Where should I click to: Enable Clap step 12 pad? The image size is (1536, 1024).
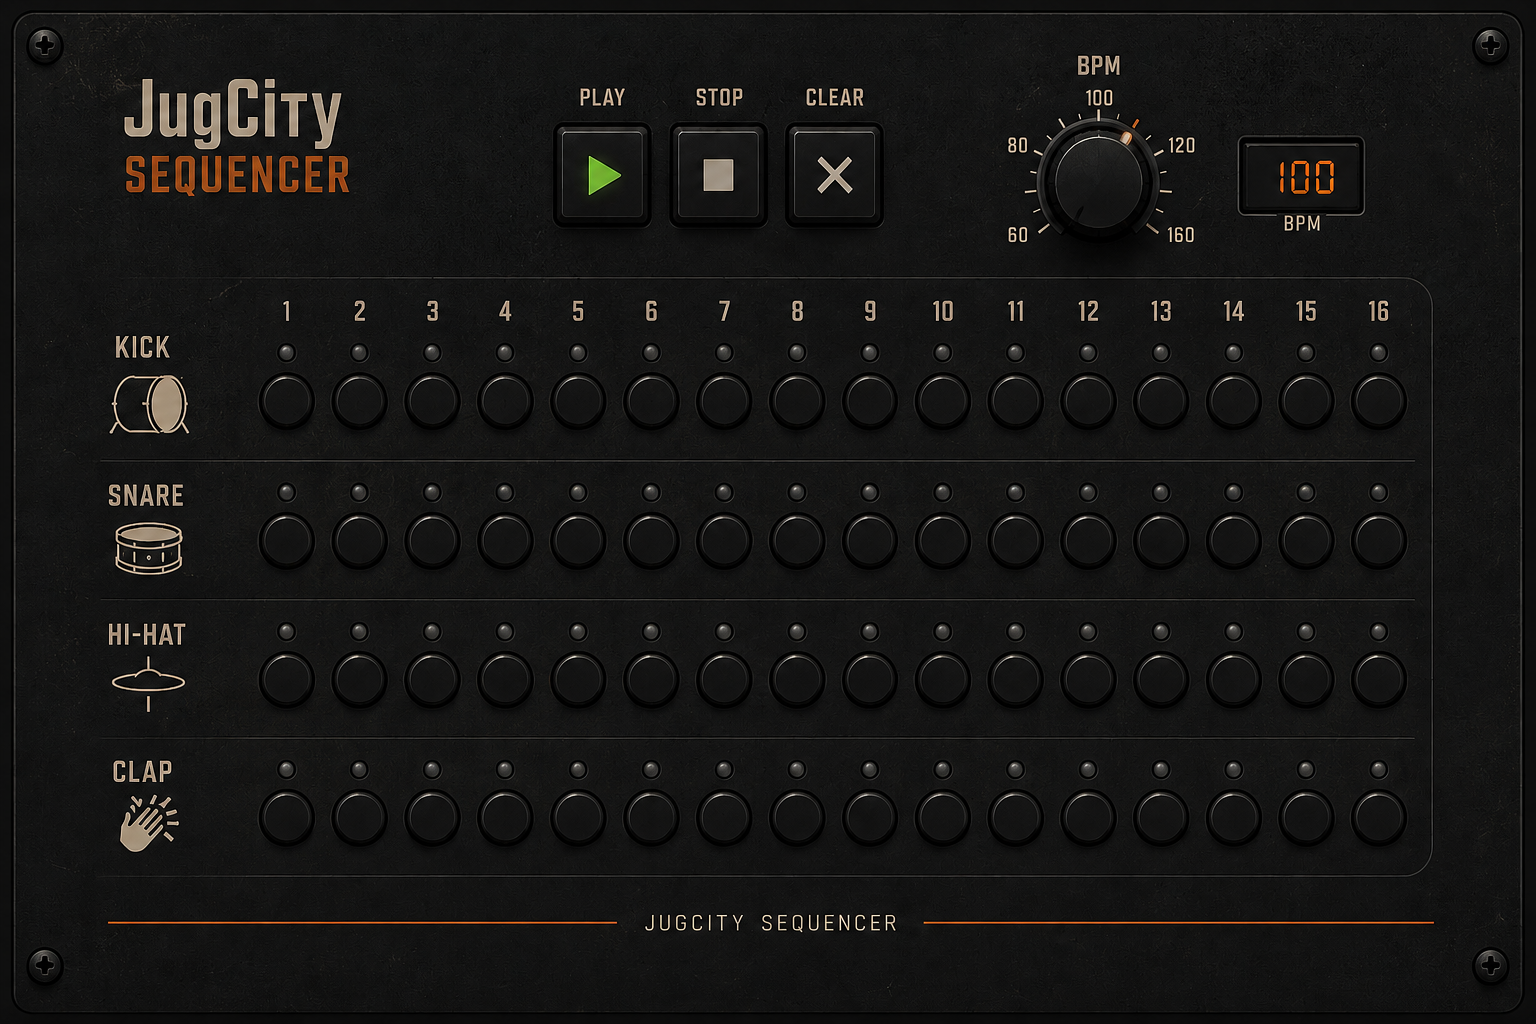pos(1088,817)
